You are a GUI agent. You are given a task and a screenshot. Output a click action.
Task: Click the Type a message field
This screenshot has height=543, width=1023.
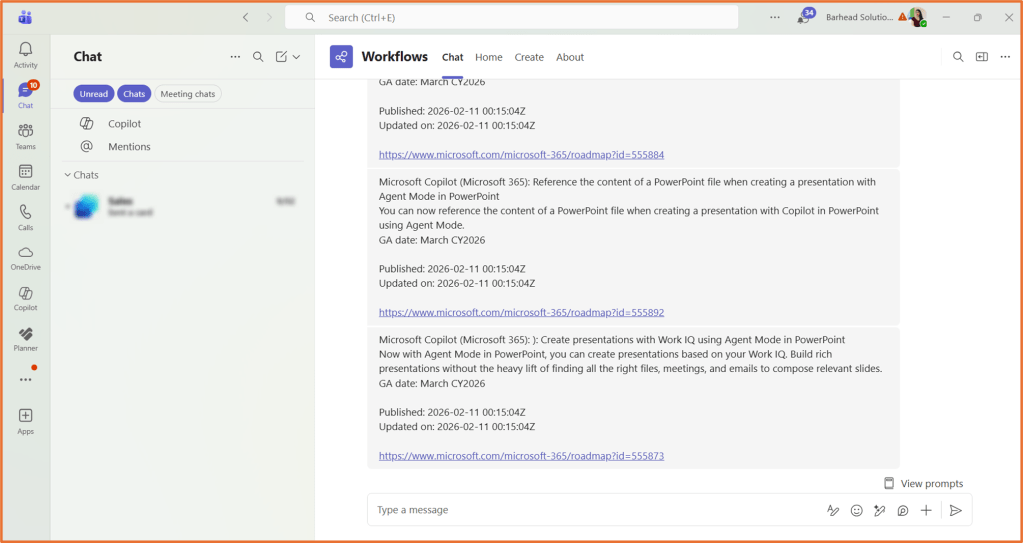[590, 510]
